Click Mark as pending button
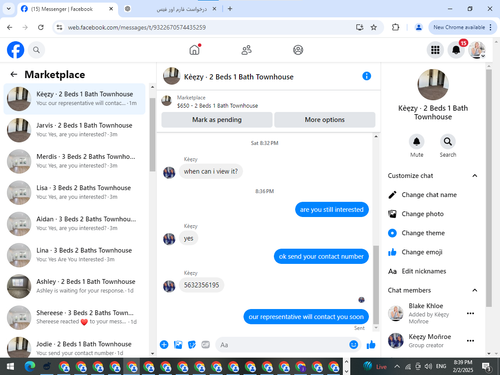 point(217,120)
